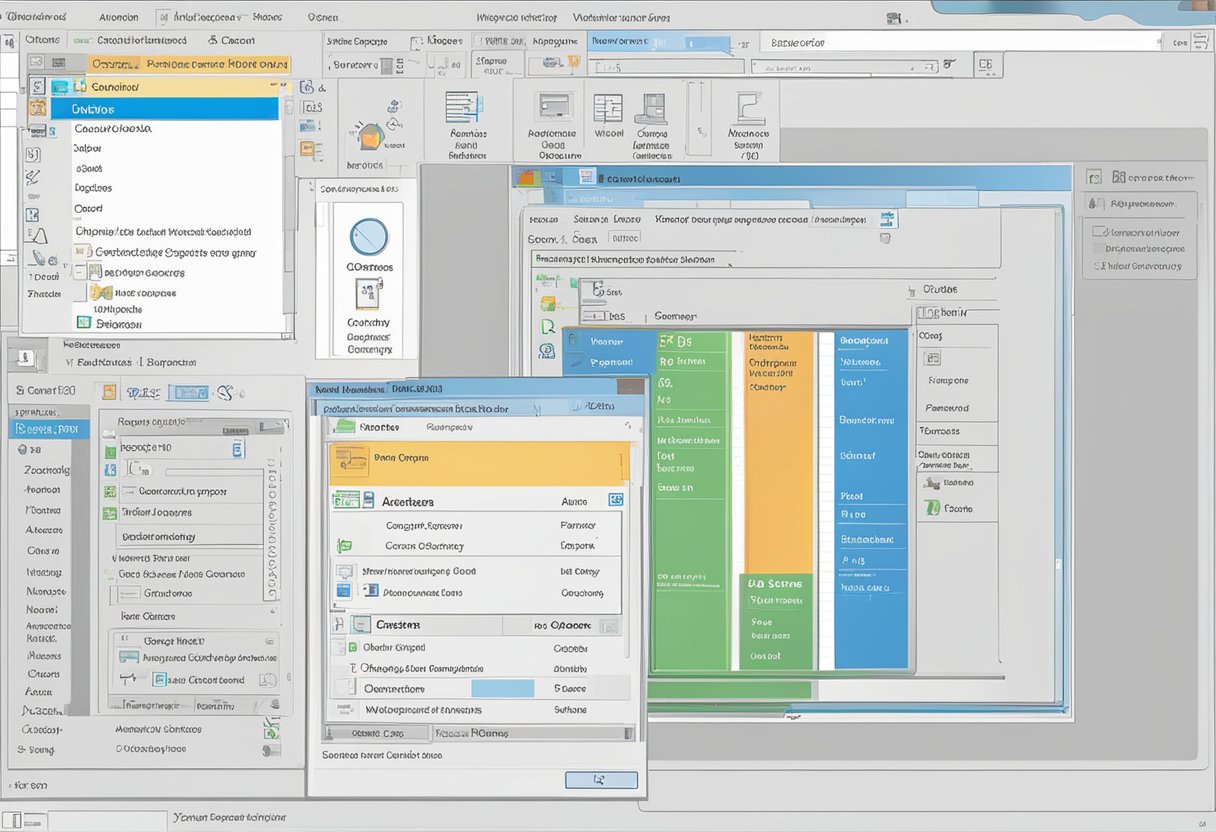Click the green icon at bottom of right panel list
1216x832 pixels.
[932, 508]
